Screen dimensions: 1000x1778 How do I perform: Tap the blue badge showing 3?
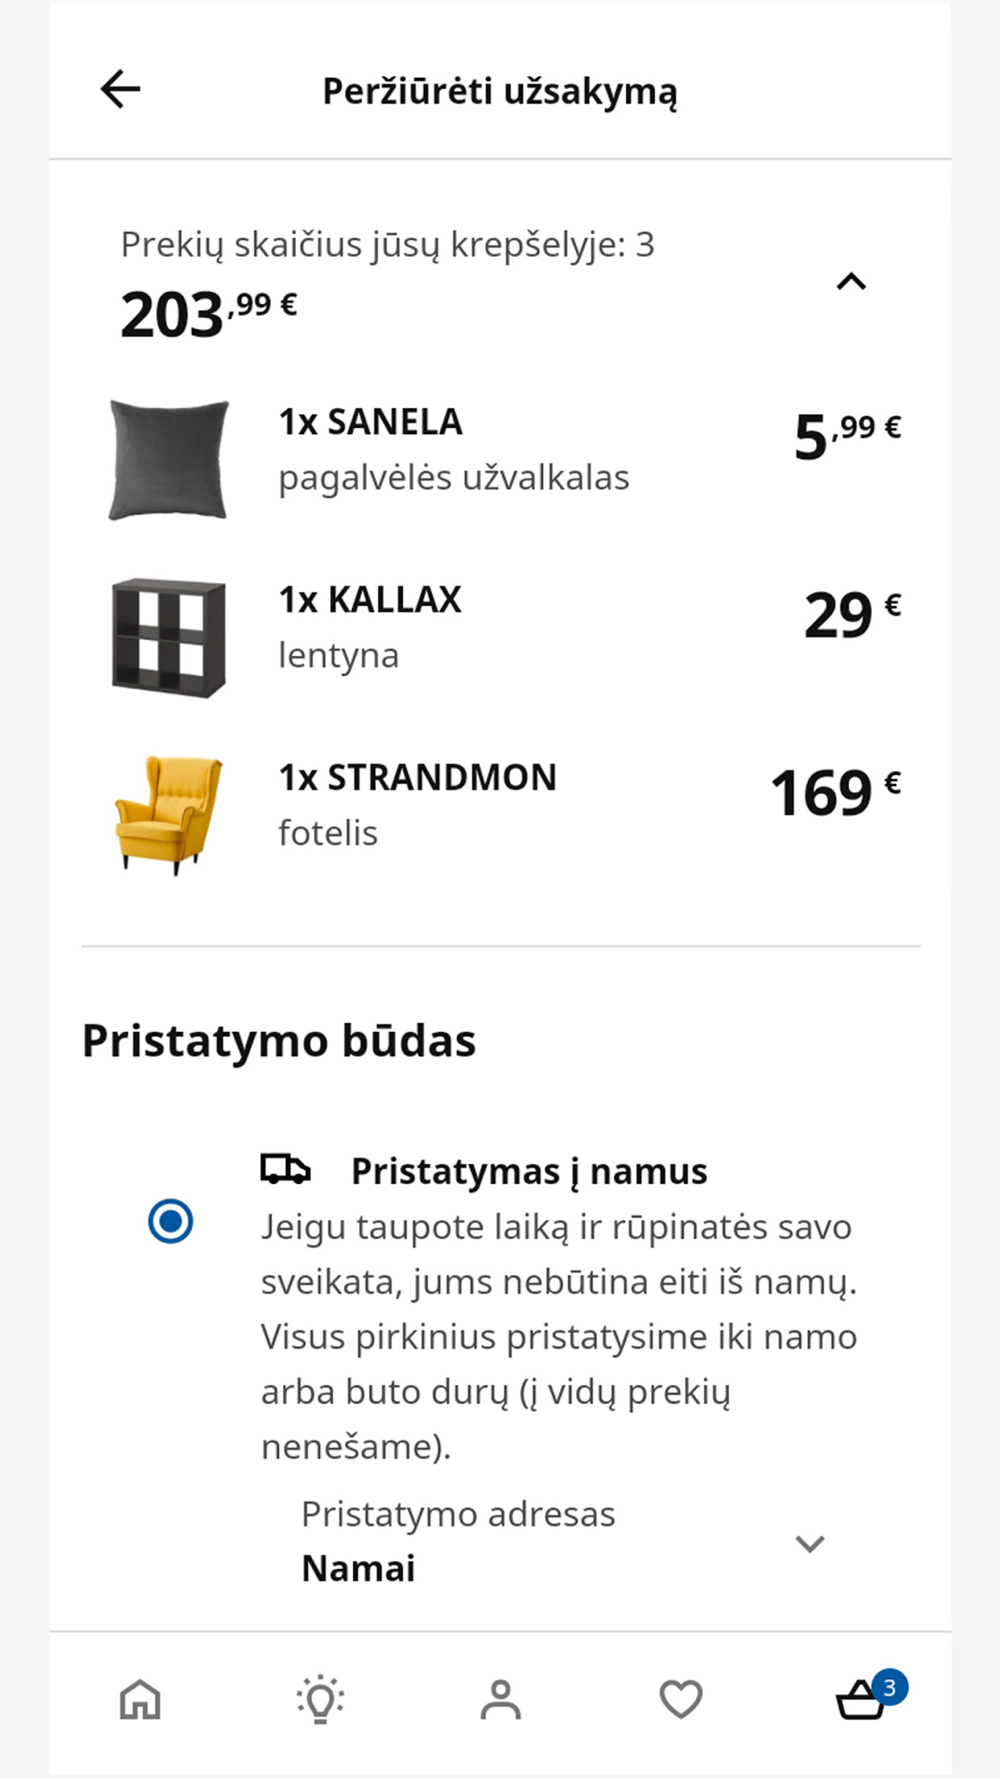click(889, 1688)
